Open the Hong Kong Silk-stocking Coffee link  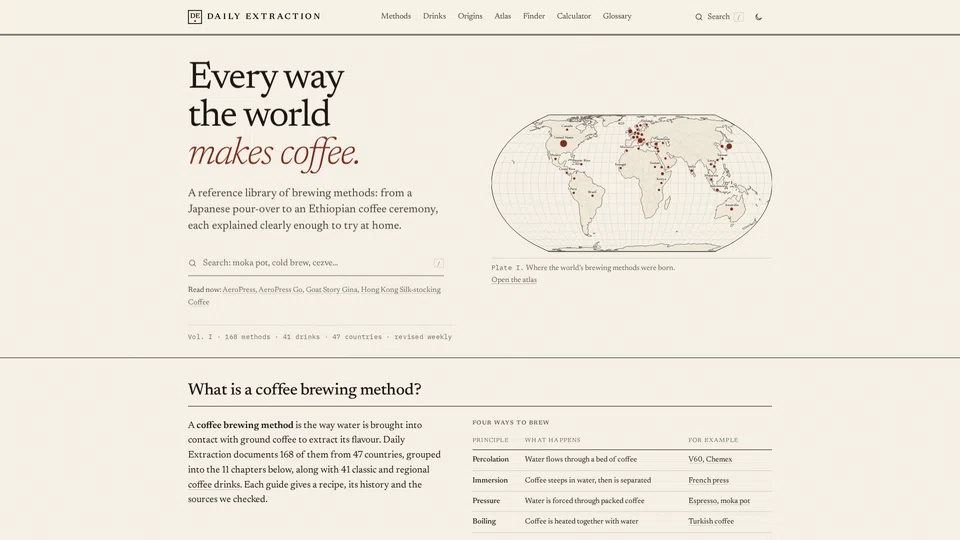pyautogui.click(x=400, y=290)
